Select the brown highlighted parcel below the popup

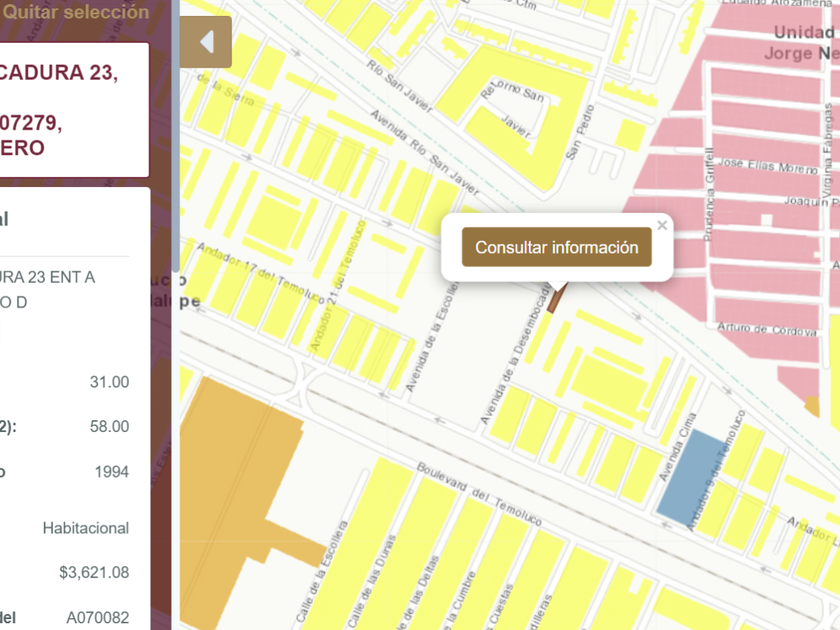tap(557, 296)
